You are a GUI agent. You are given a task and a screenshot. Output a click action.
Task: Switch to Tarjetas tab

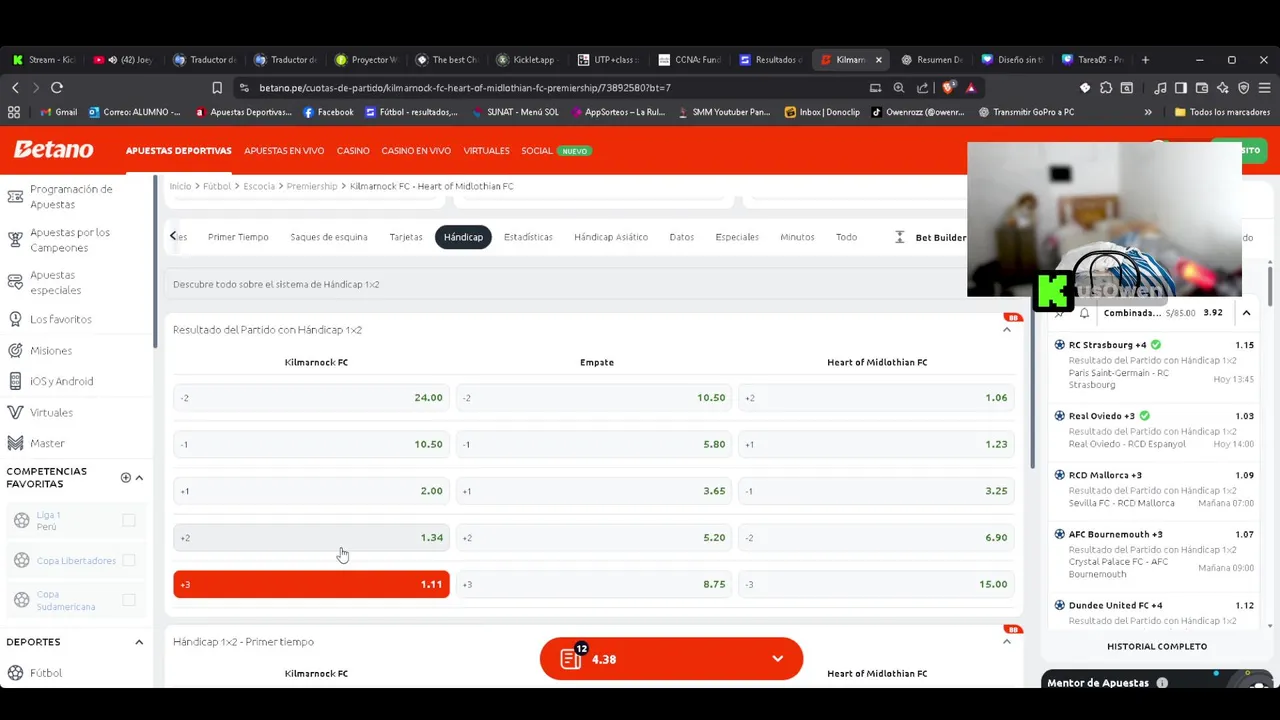click(406, 237)
